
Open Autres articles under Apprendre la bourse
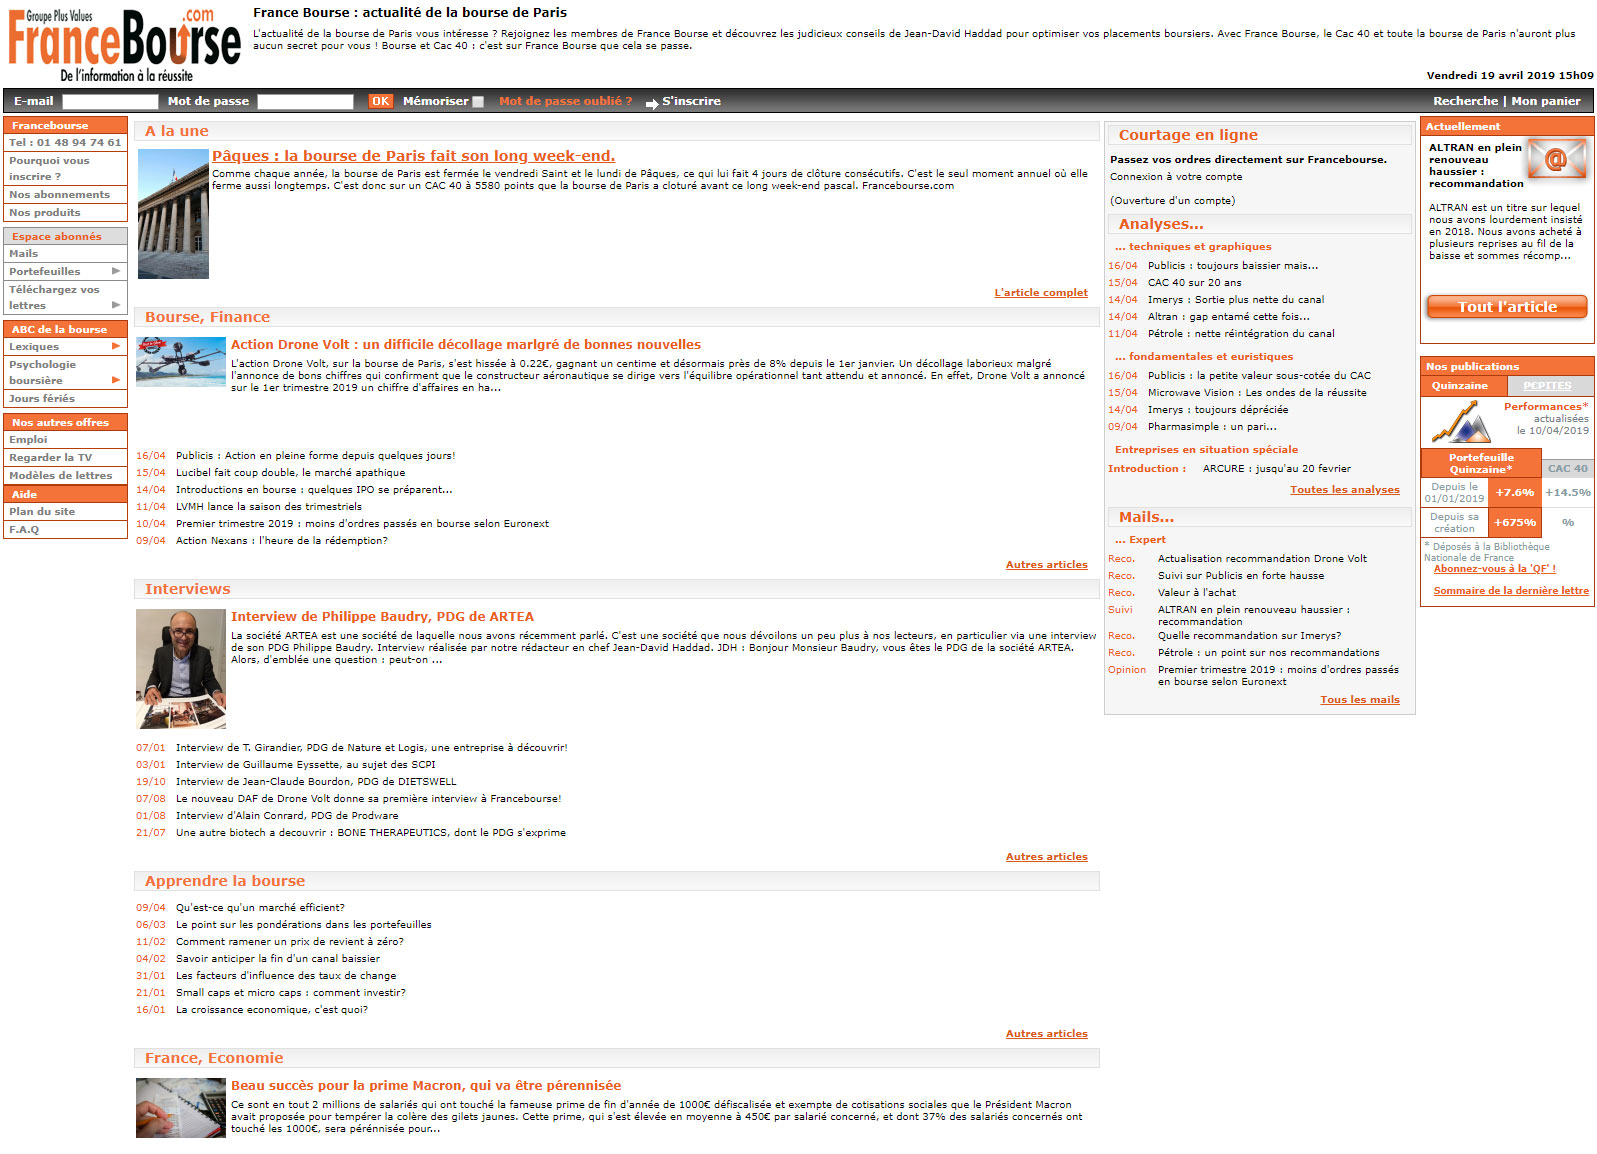pyautogui.click(x=1046, y=1034)
